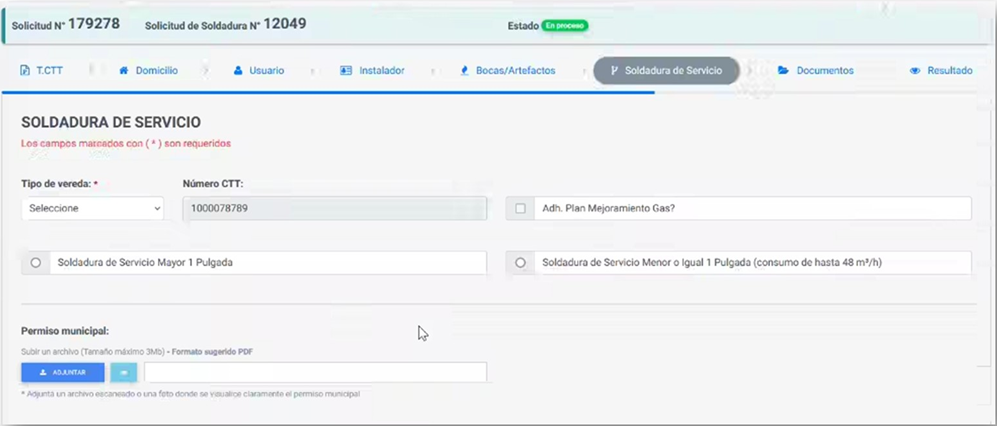Click the user icon beside Usuario
The image size is (997, 426).
point(238,71)
